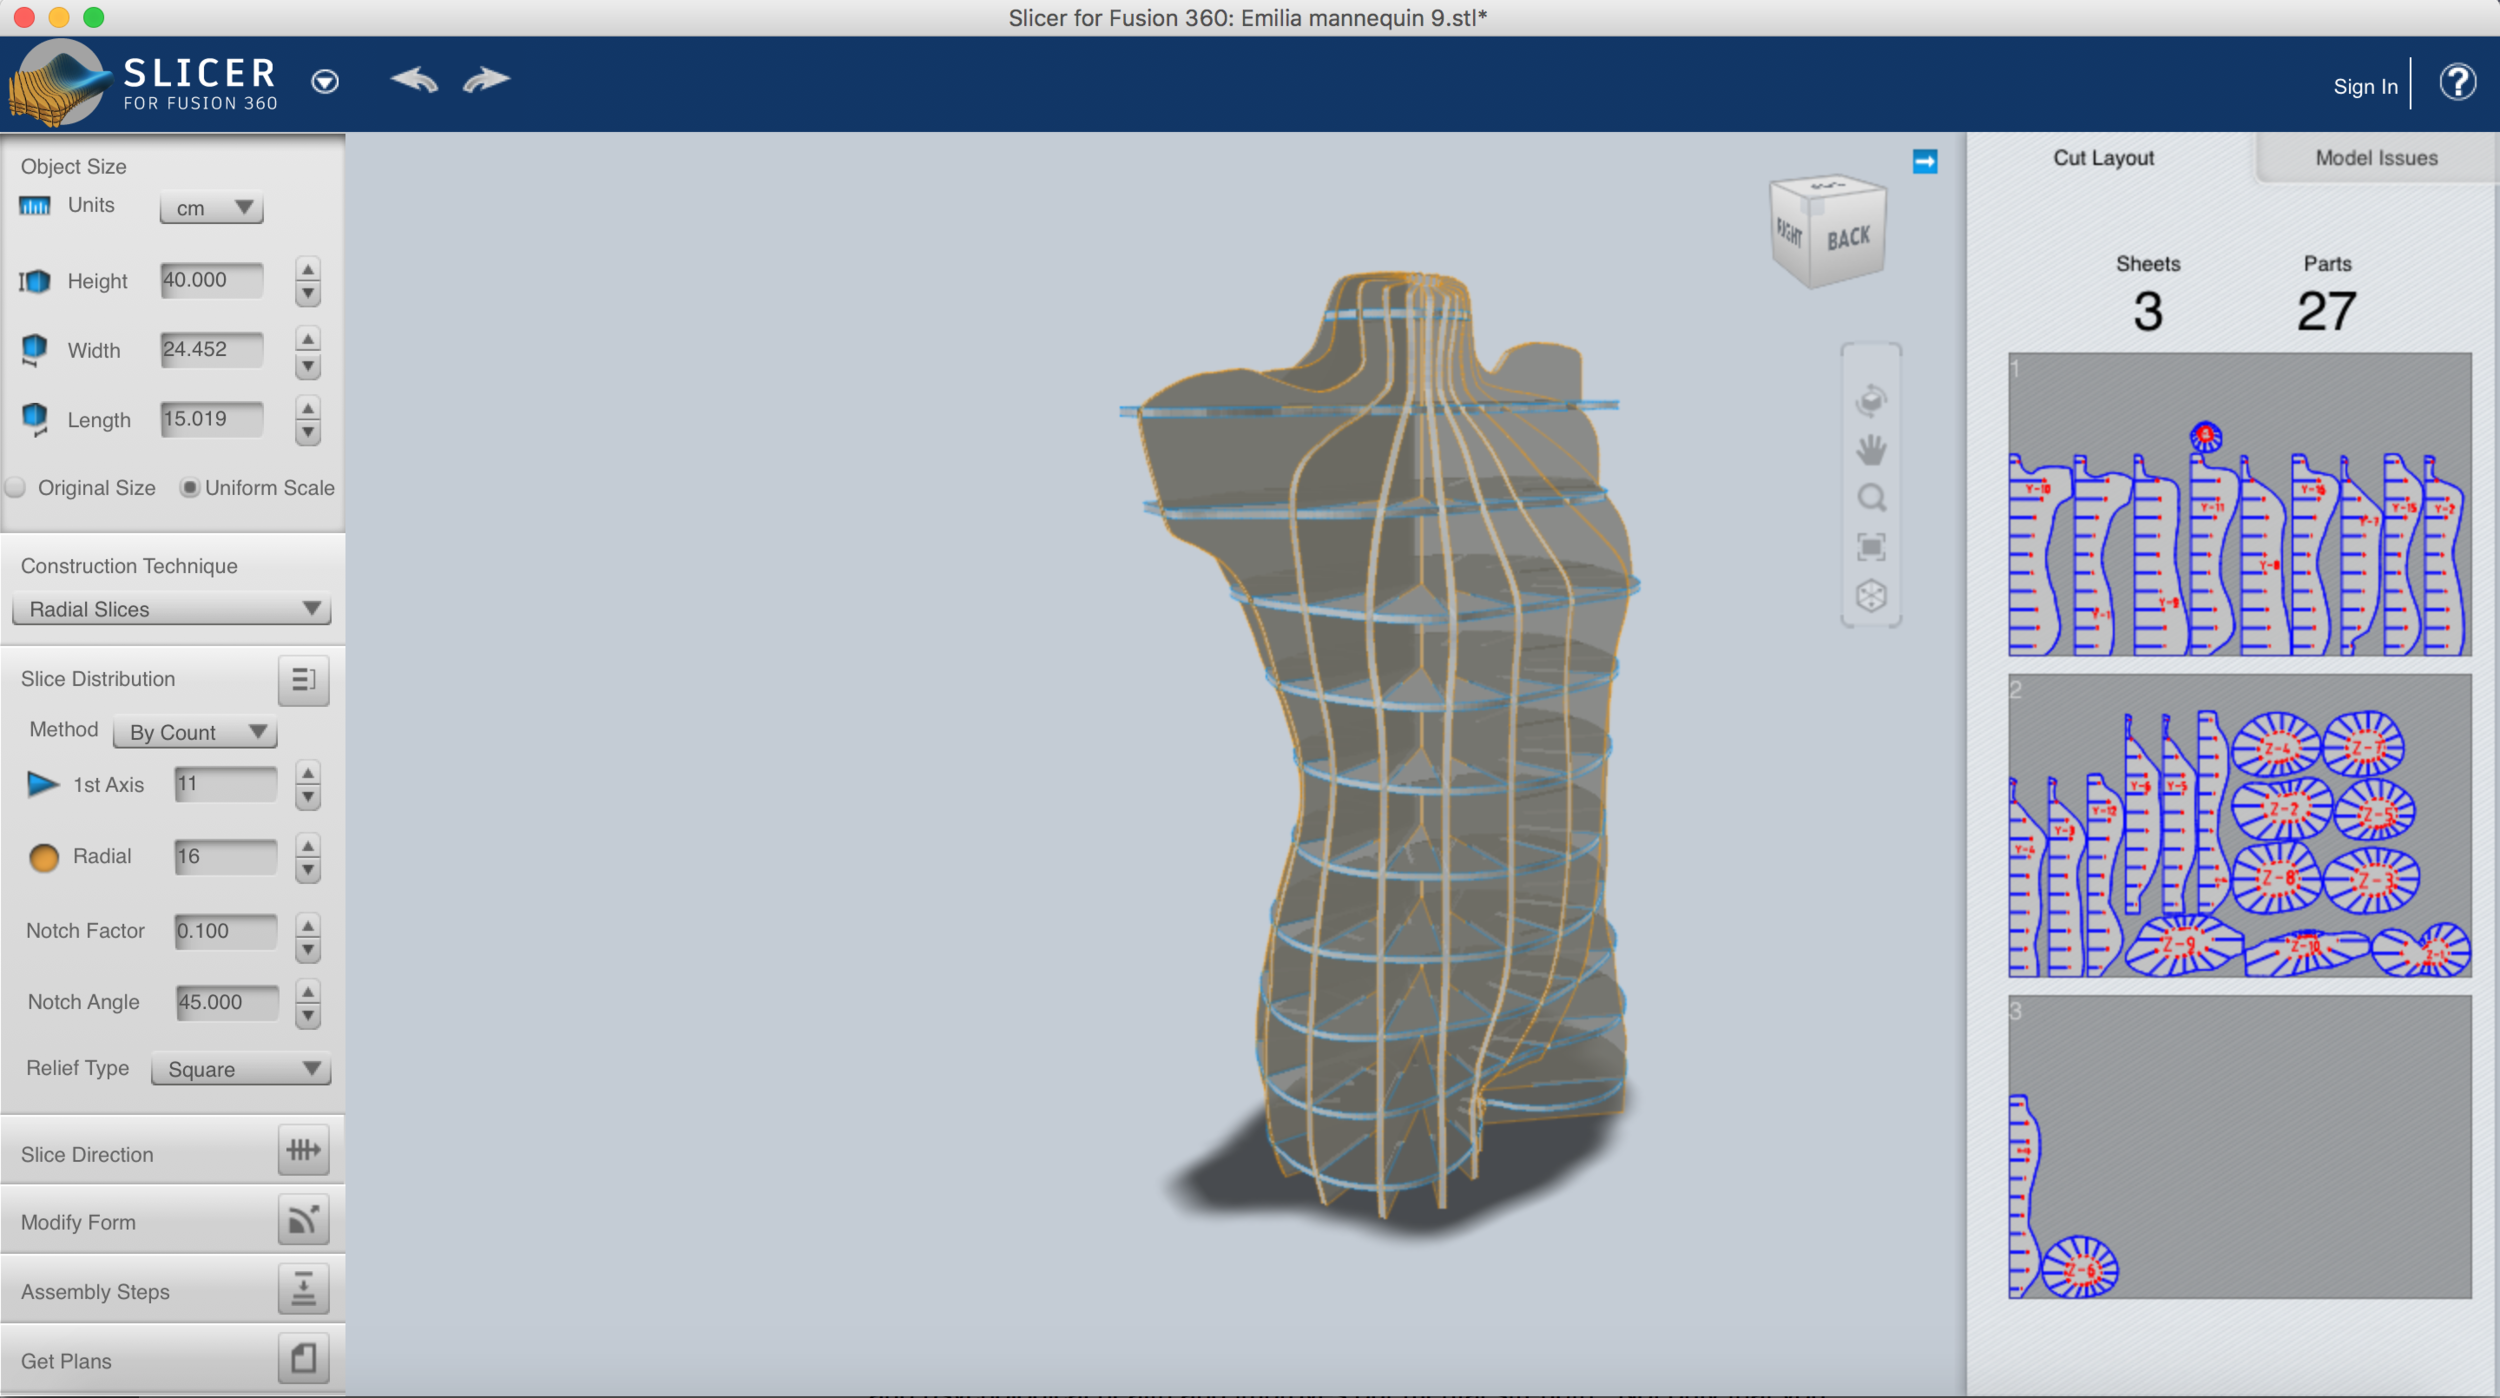Select the Original Size radio button
The width and height of the screenshot is (2500, 1398).
[x=16, y=488]
